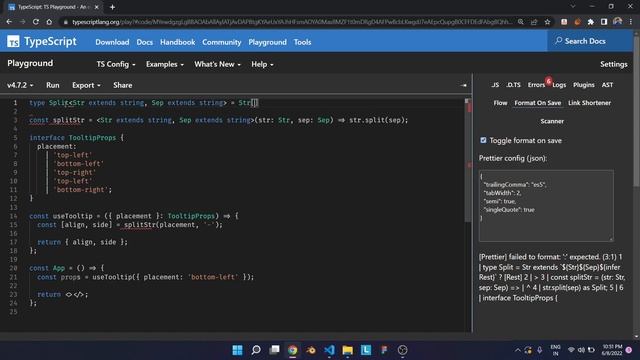The image size is (640, 360).
Task: Open the blue L app on the taskbar
Action: point(366,350)
